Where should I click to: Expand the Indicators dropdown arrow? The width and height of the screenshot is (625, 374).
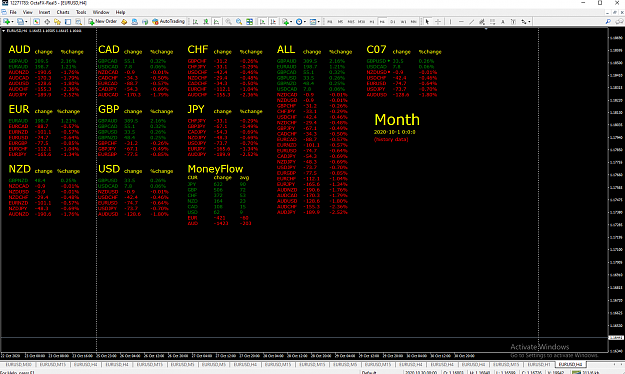coord(291,22)
